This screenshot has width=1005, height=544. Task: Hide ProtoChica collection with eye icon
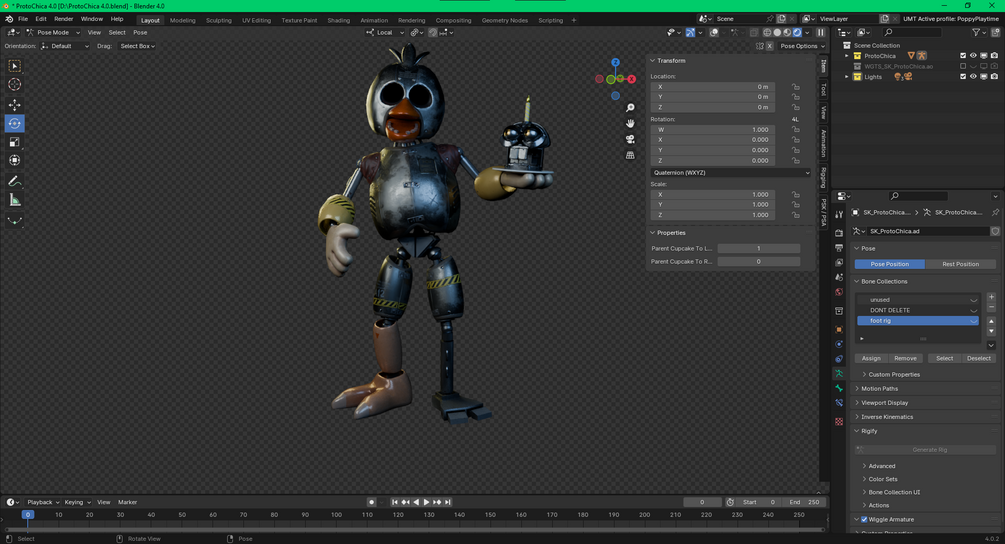[x=973, y=56]
